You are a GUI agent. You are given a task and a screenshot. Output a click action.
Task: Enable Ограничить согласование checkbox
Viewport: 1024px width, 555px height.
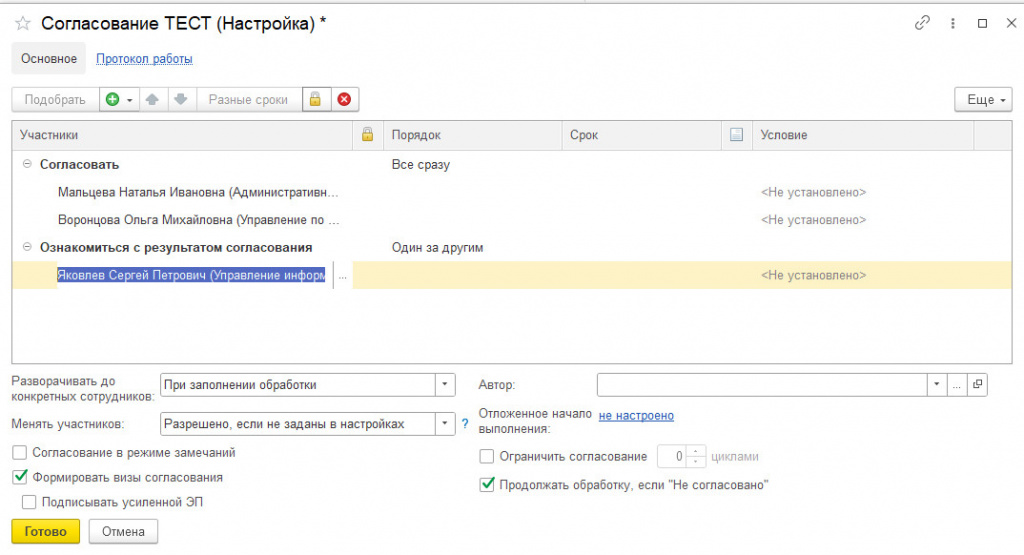tap(487, 456)
